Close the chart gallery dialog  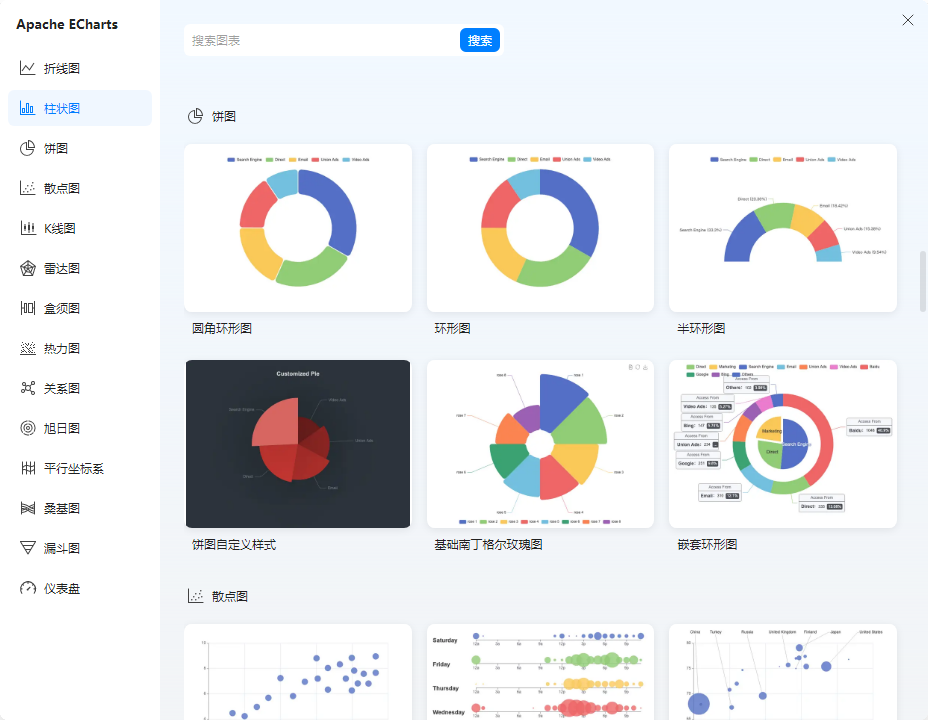(x=907, y=20)
